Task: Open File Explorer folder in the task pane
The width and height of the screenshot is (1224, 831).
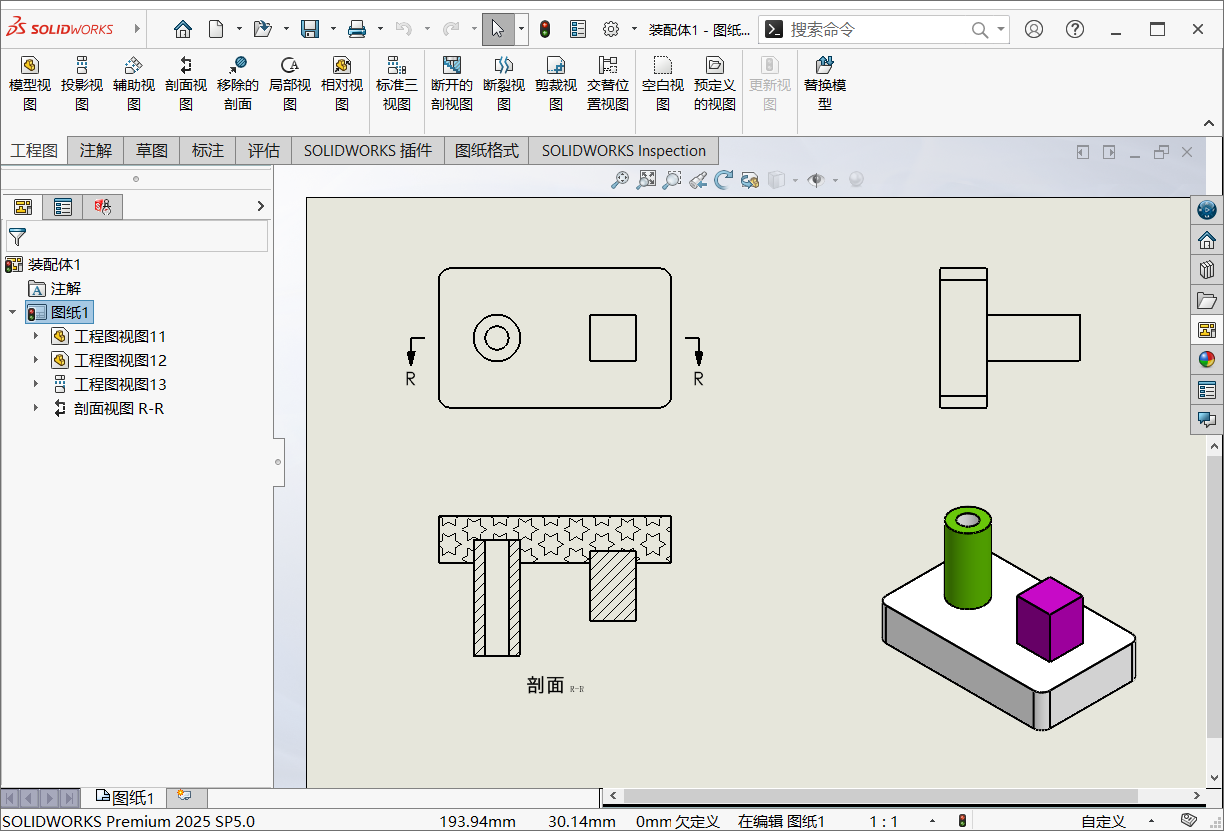Action: click(1207, 300)
